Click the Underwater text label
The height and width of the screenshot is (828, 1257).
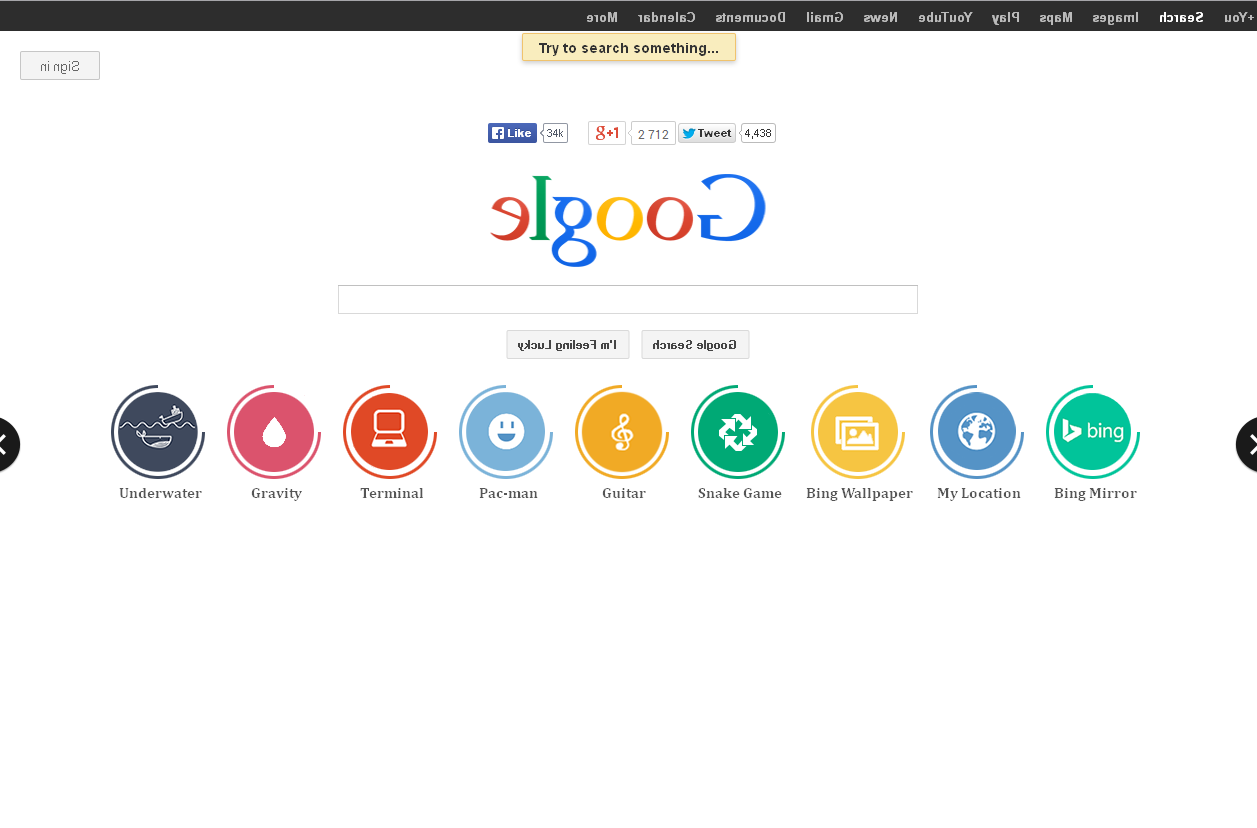pyautogui.click(x=160, y=494)
